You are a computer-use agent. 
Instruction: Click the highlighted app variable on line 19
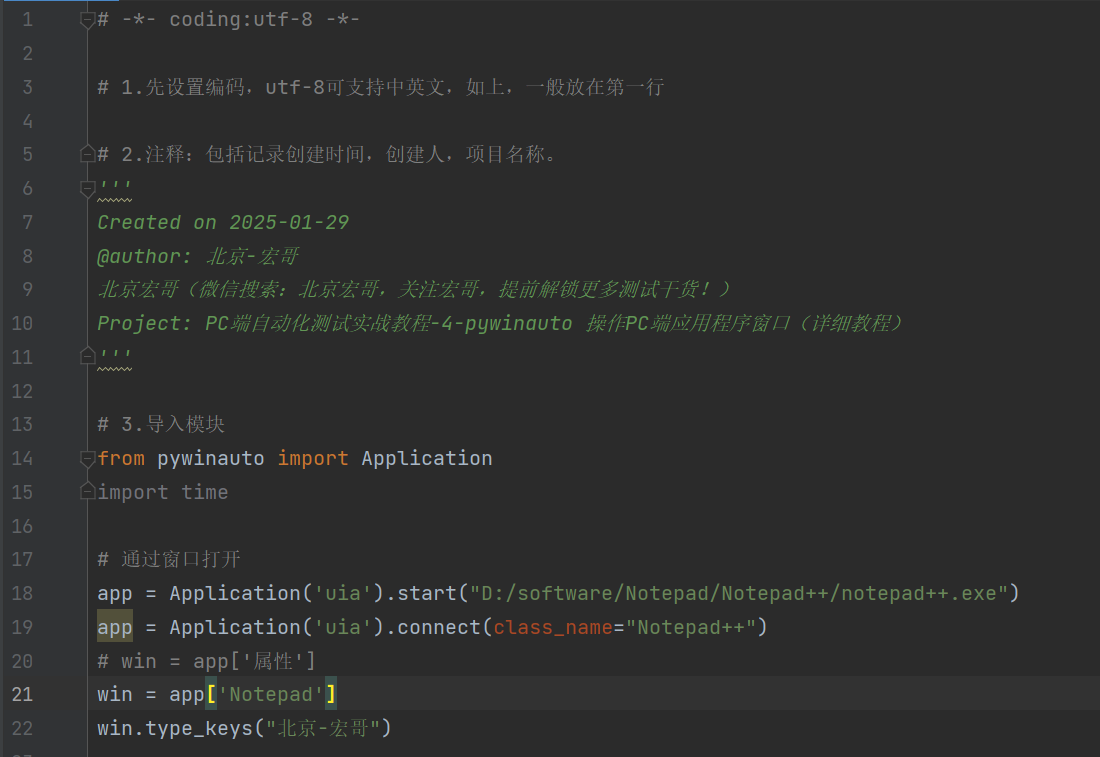point(114,627)
